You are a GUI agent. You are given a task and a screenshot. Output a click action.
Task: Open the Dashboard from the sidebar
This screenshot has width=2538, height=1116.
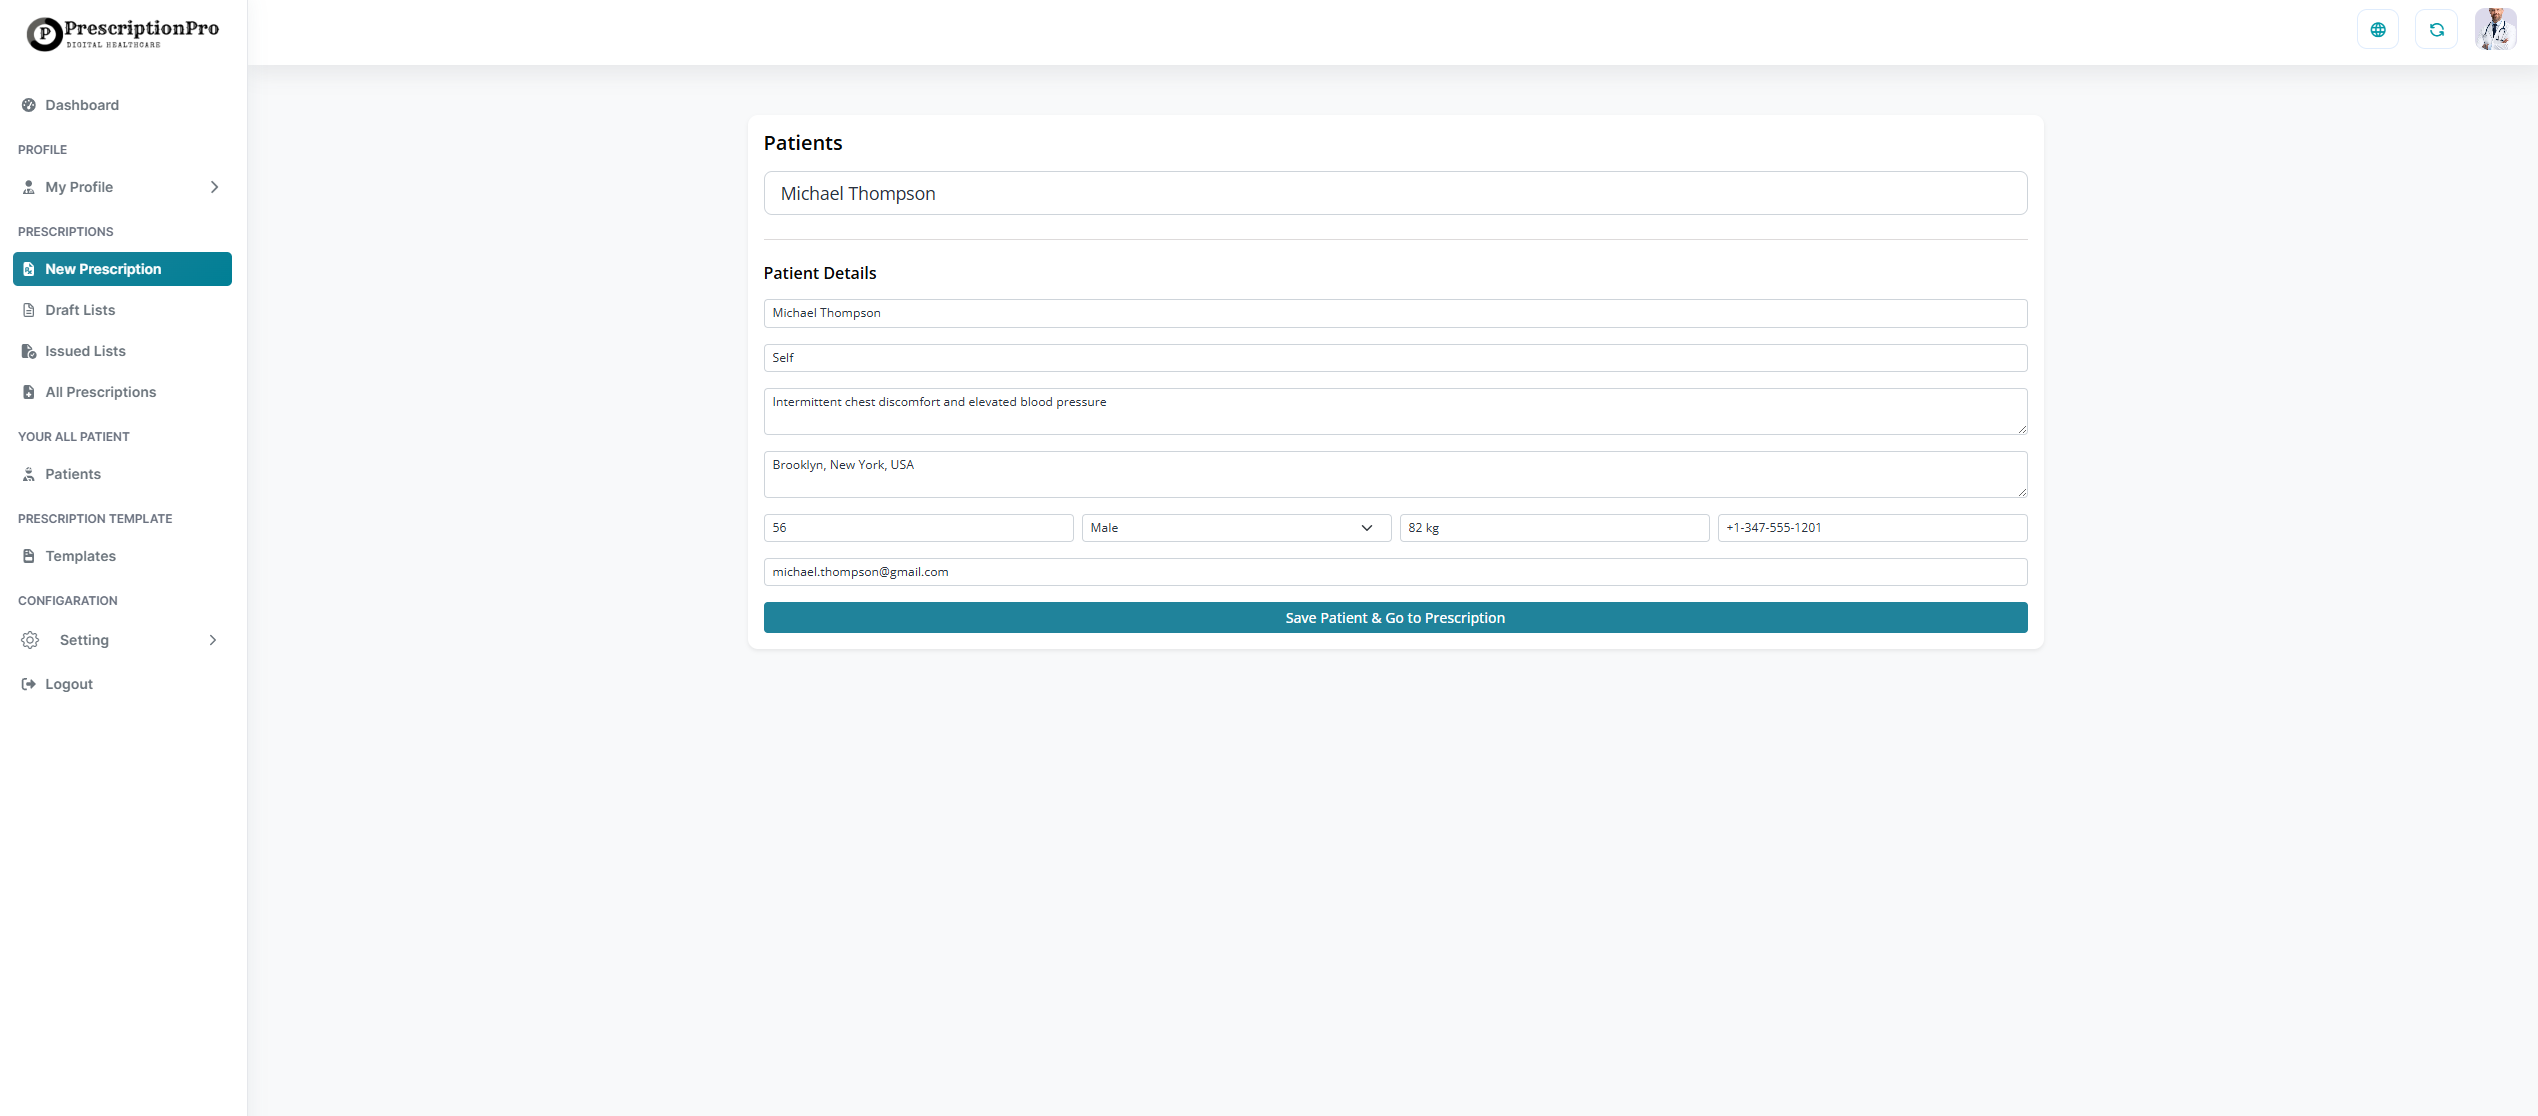click(81, 105)
